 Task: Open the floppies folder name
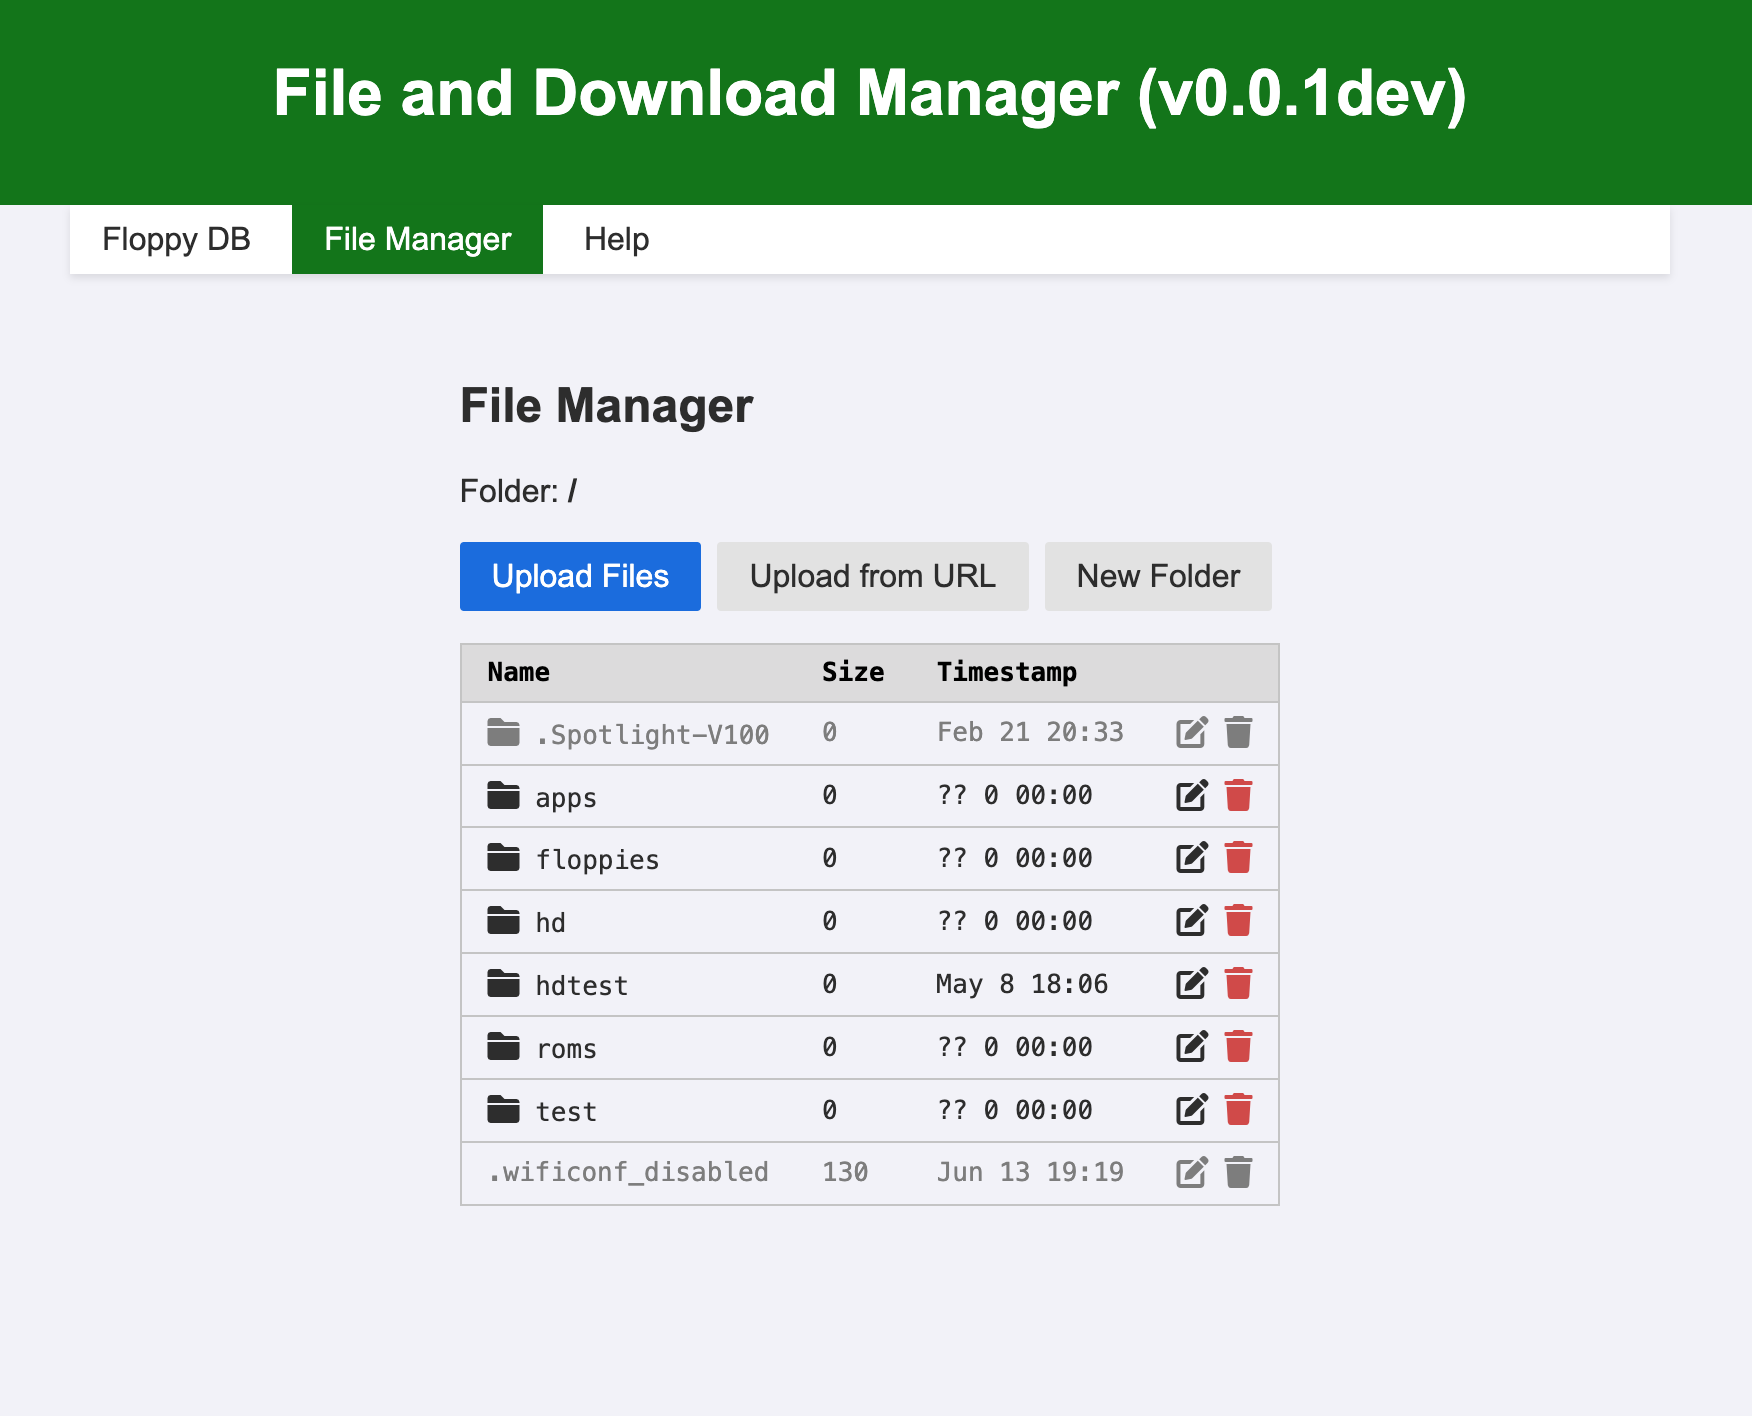click(597, 860)
